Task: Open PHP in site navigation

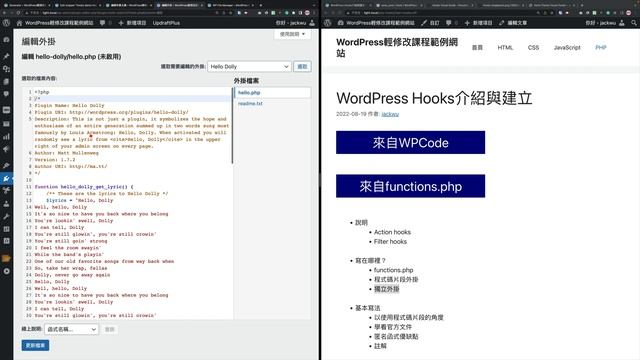Action: tap(600, 47)
